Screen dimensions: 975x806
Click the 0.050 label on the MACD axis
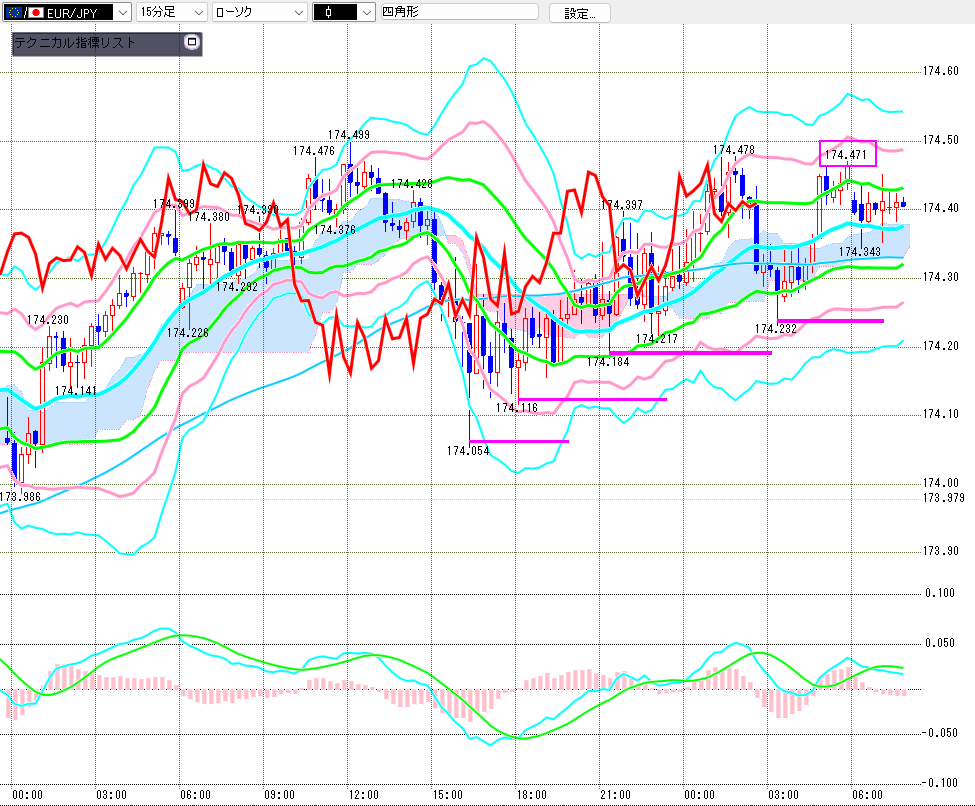point(940,643)
